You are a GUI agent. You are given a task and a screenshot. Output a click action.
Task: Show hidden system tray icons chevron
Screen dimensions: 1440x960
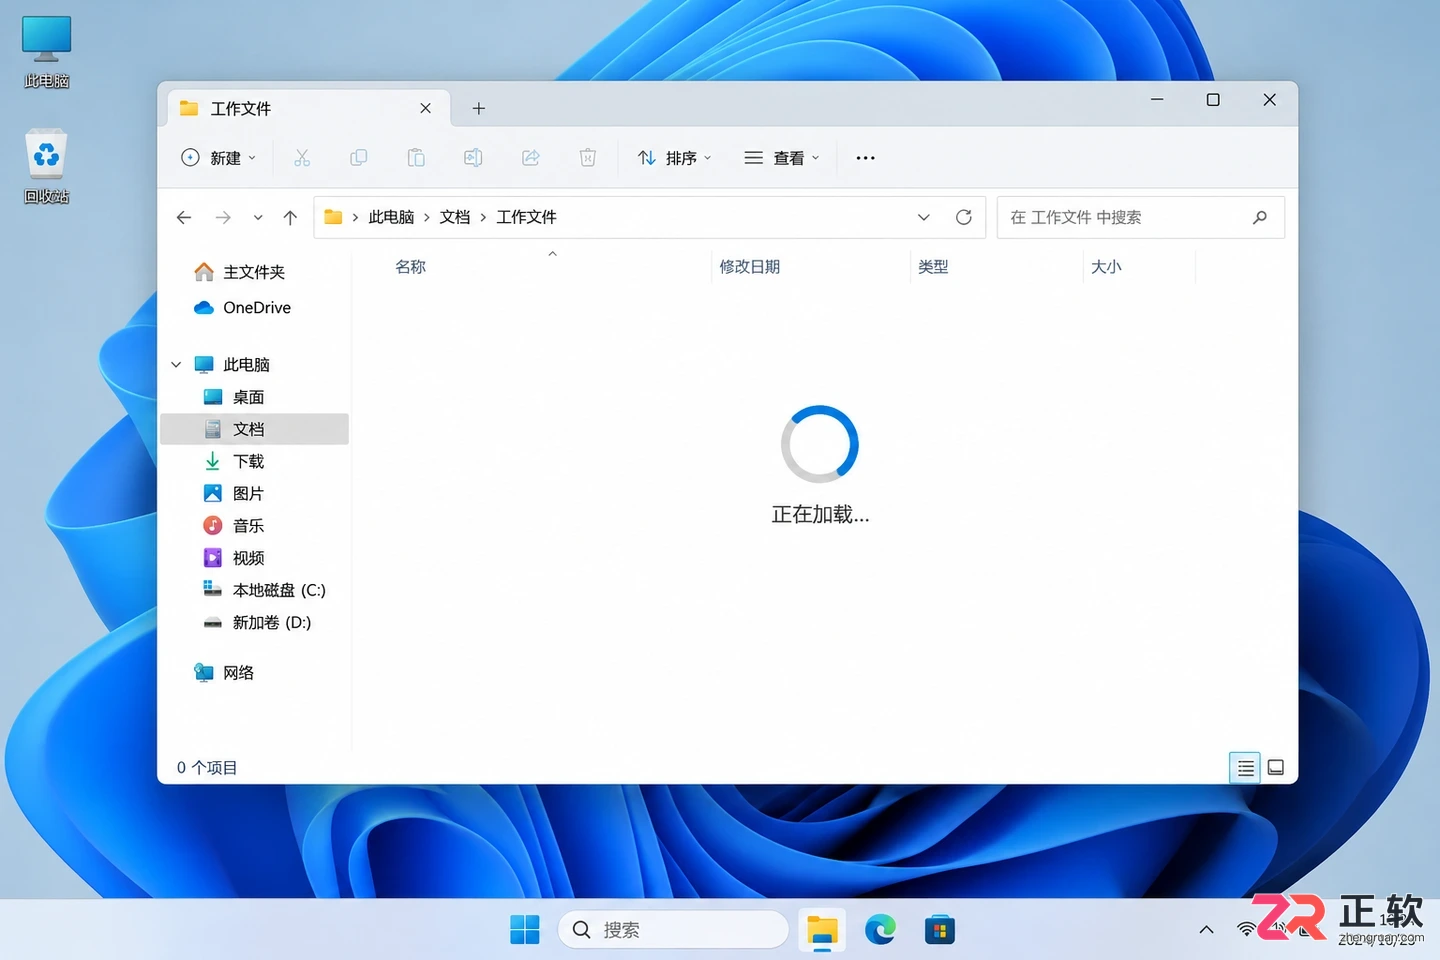tap(1207, 930)
